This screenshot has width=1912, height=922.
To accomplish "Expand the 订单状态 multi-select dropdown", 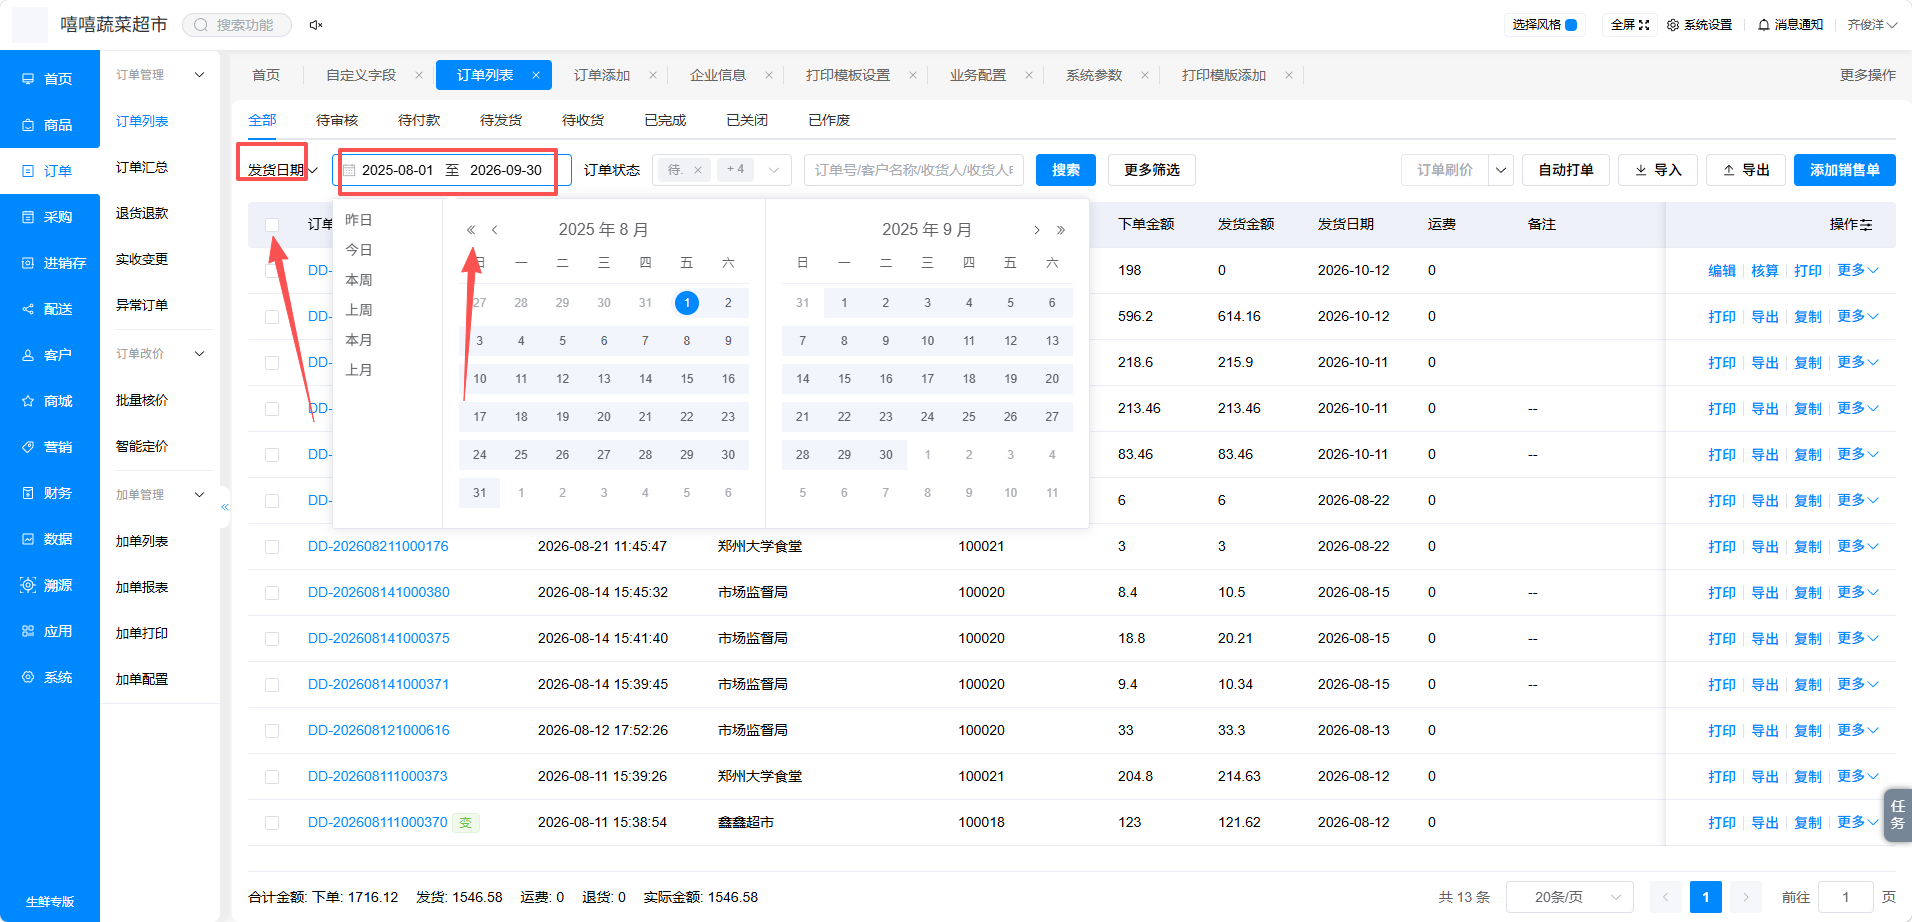I will [773, 170].
